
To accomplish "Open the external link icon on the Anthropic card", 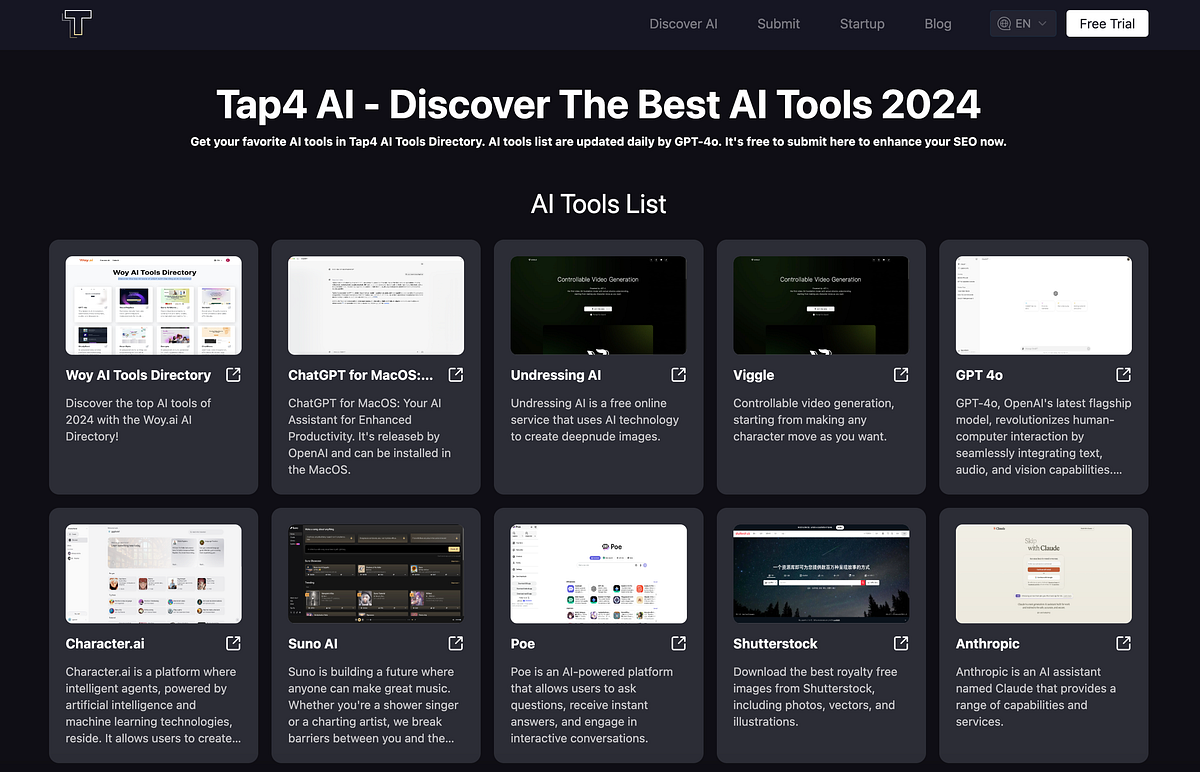I will point(1123,644).
